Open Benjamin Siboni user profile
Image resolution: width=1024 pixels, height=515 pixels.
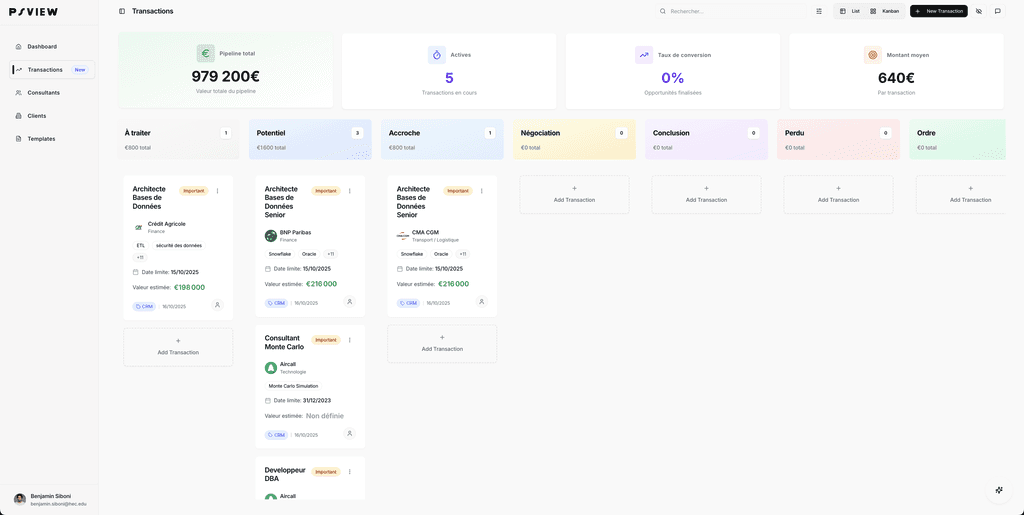tap(50, 499)
